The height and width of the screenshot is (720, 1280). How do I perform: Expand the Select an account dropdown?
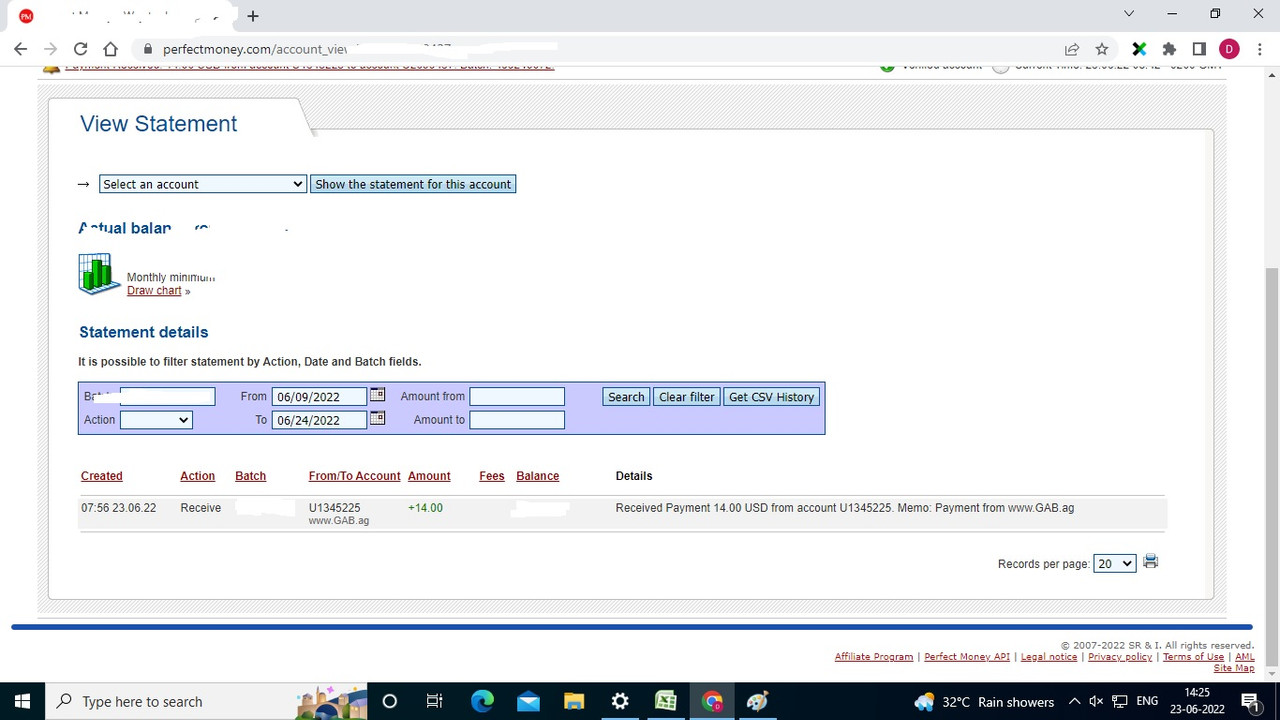[202, 184]
